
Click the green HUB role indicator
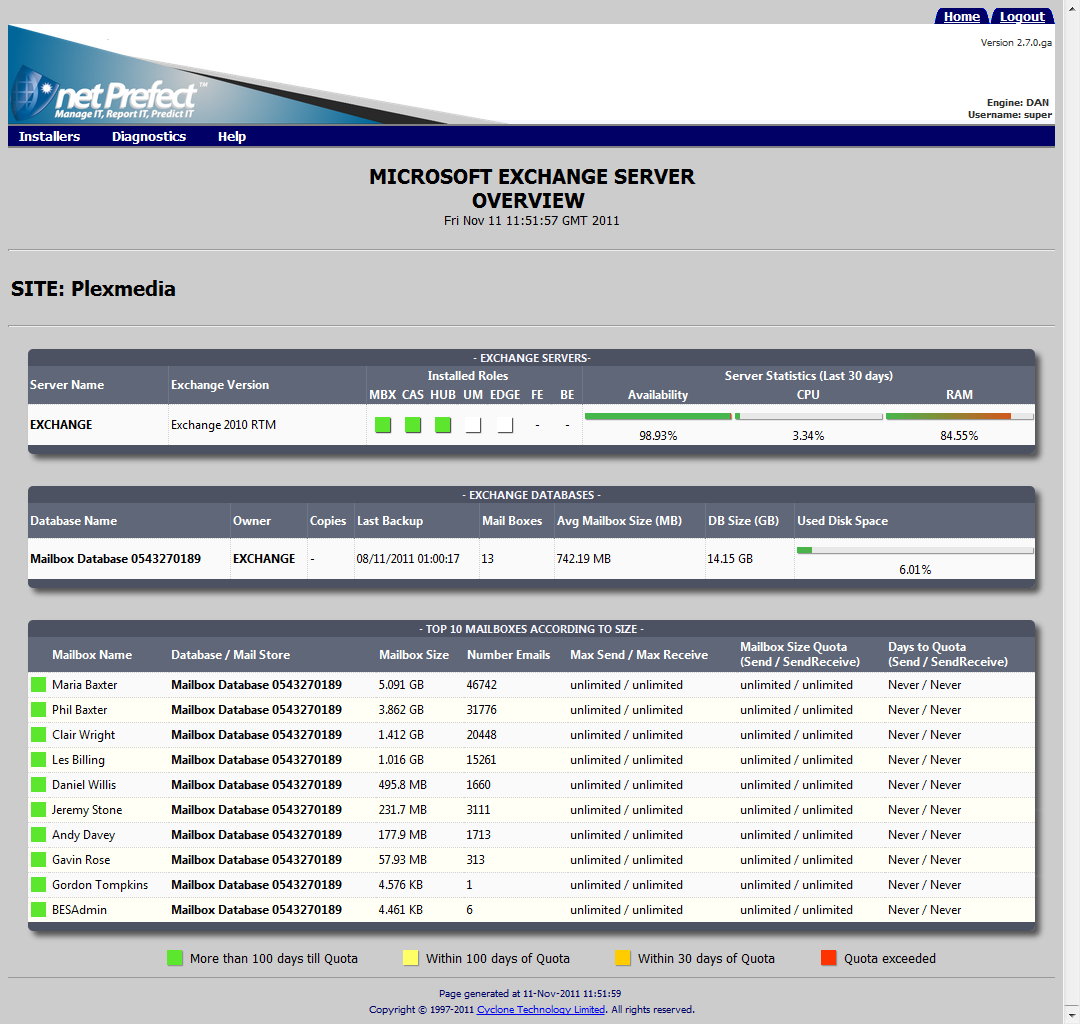tap(443, 425)
